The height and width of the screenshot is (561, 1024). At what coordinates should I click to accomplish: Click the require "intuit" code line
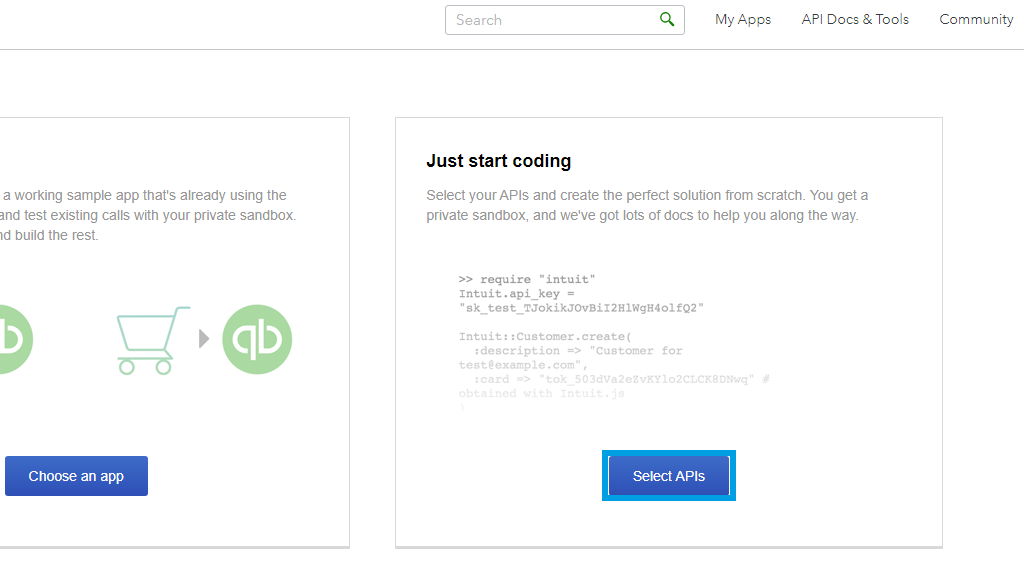(526, 280)
